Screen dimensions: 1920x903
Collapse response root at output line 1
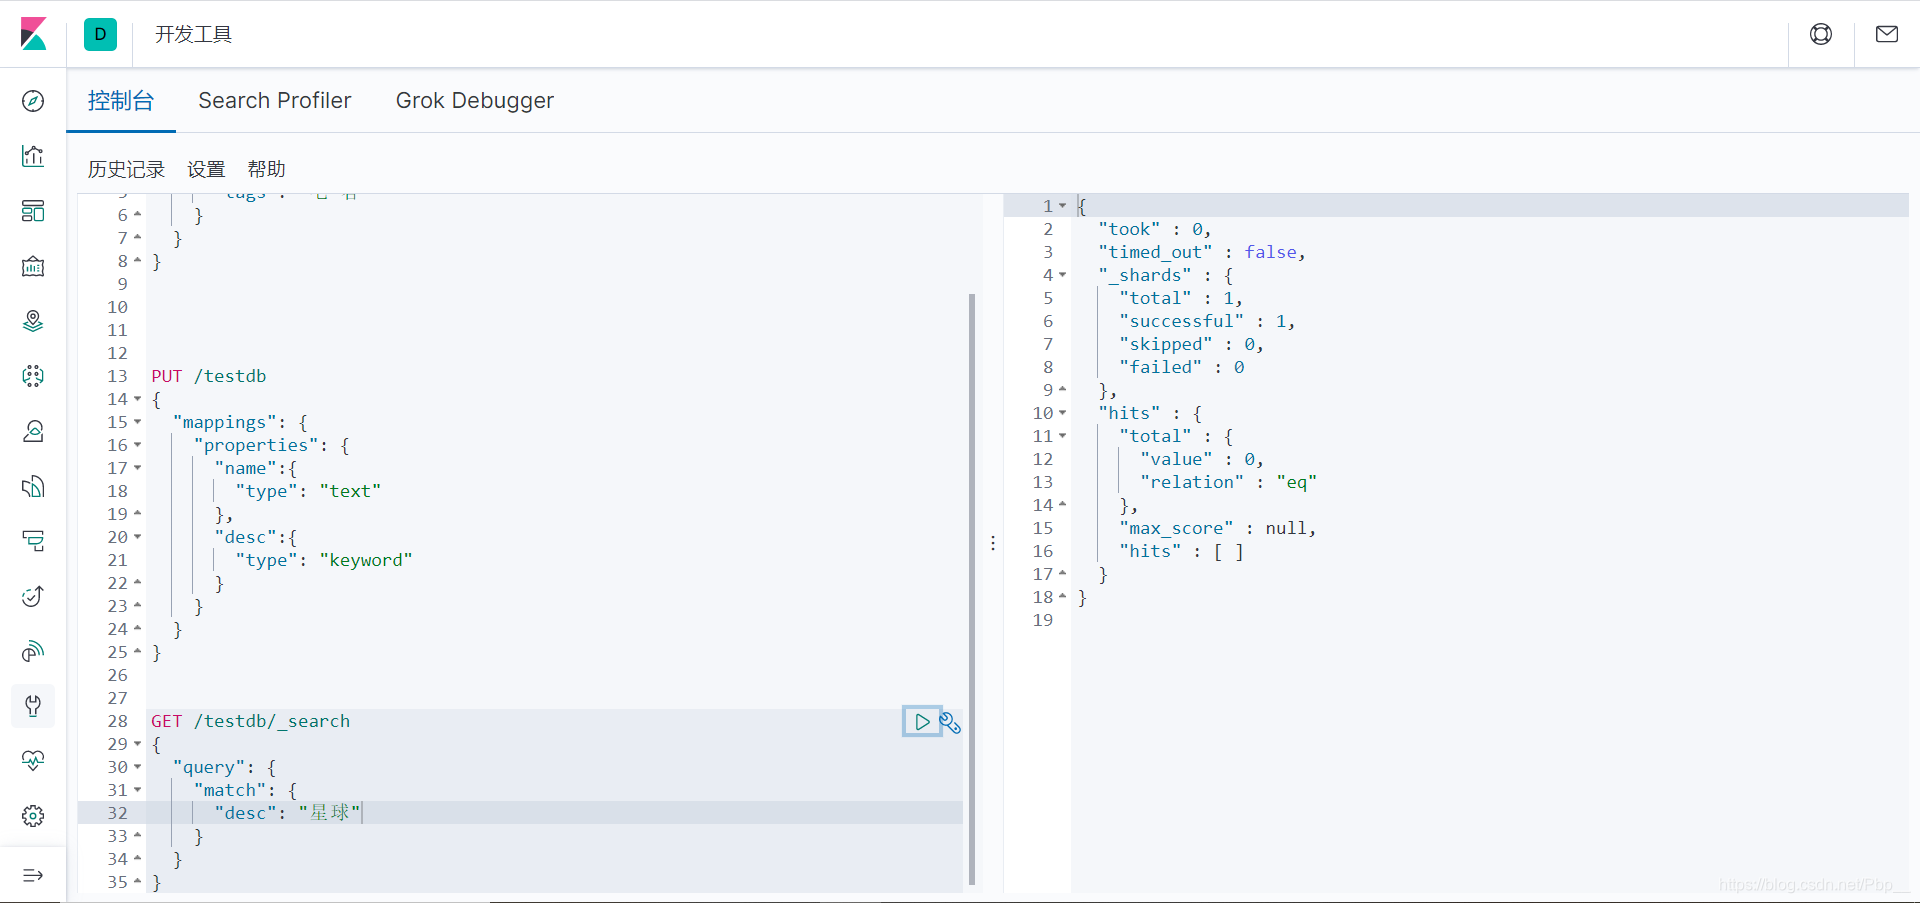click(x=1063, y=206)
